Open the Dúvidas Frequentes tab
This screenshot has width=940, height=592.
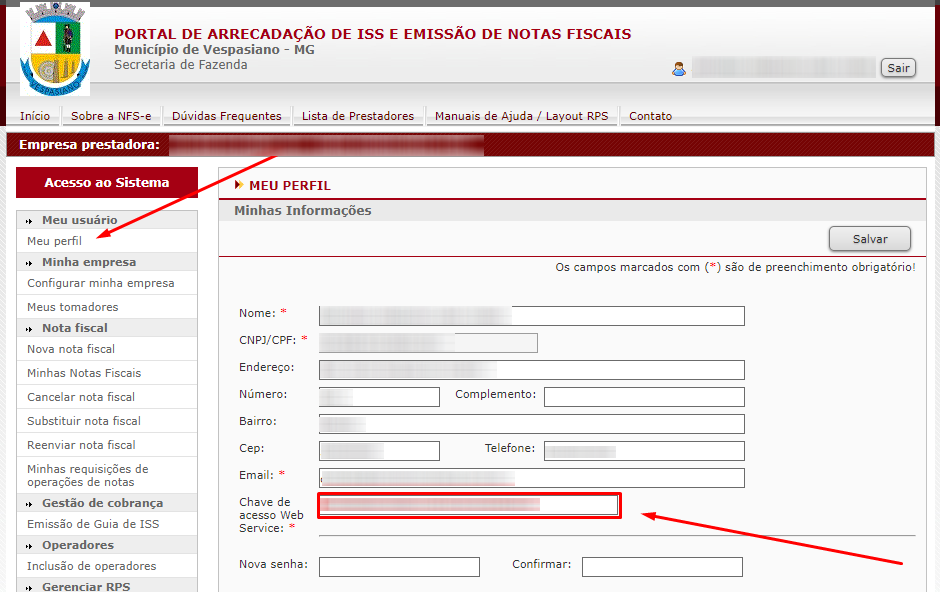click(227, 116)
